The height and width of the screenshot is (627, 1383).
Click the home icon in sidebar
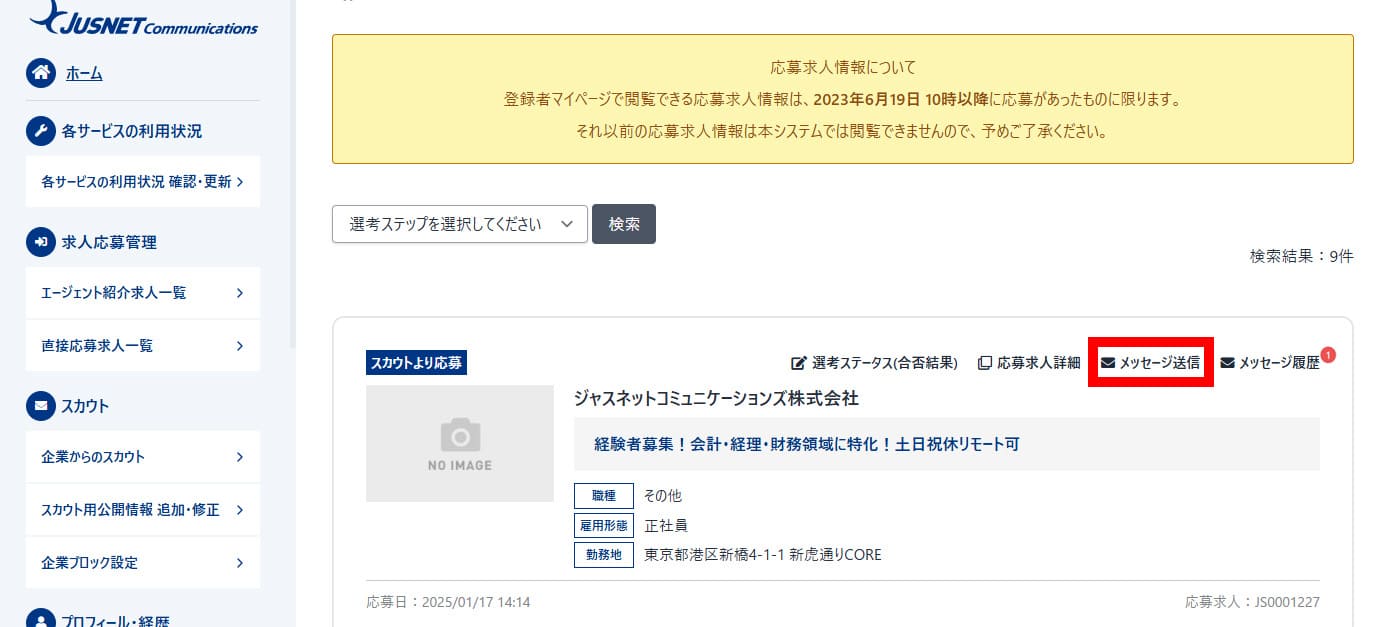40,73
